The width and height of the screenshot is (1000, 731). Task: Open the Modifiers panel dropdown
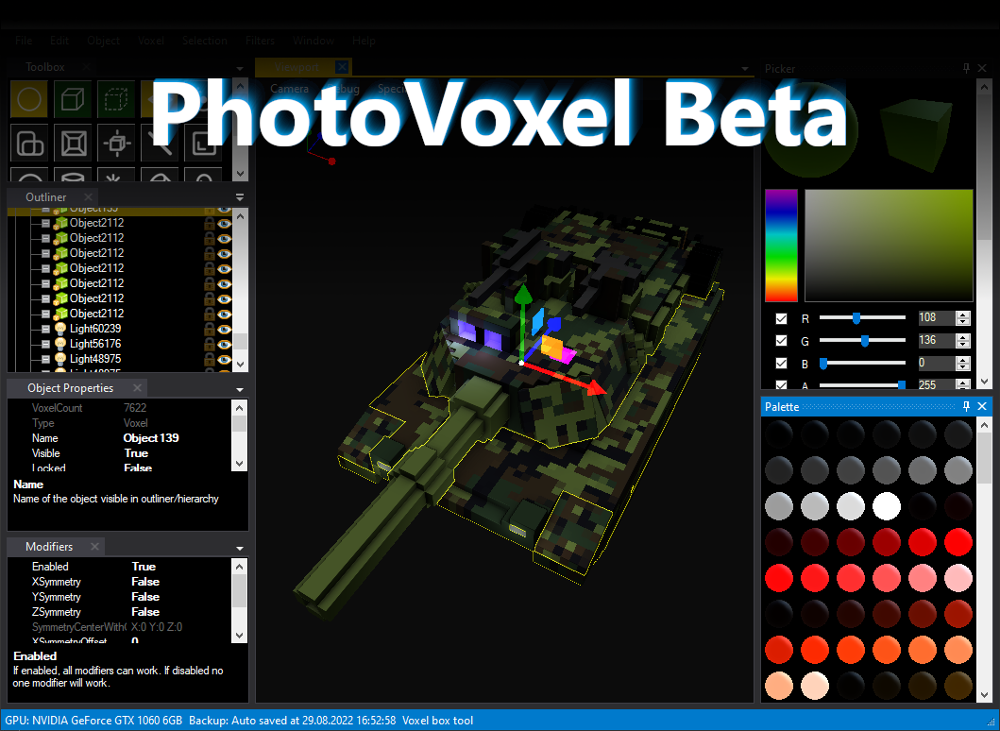click(238, 546)
